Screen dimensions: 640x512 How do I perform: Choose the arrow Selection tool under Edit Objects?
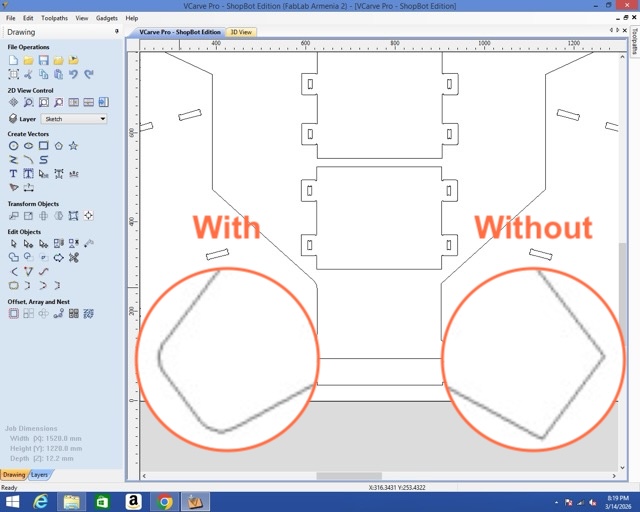point(13,244)
